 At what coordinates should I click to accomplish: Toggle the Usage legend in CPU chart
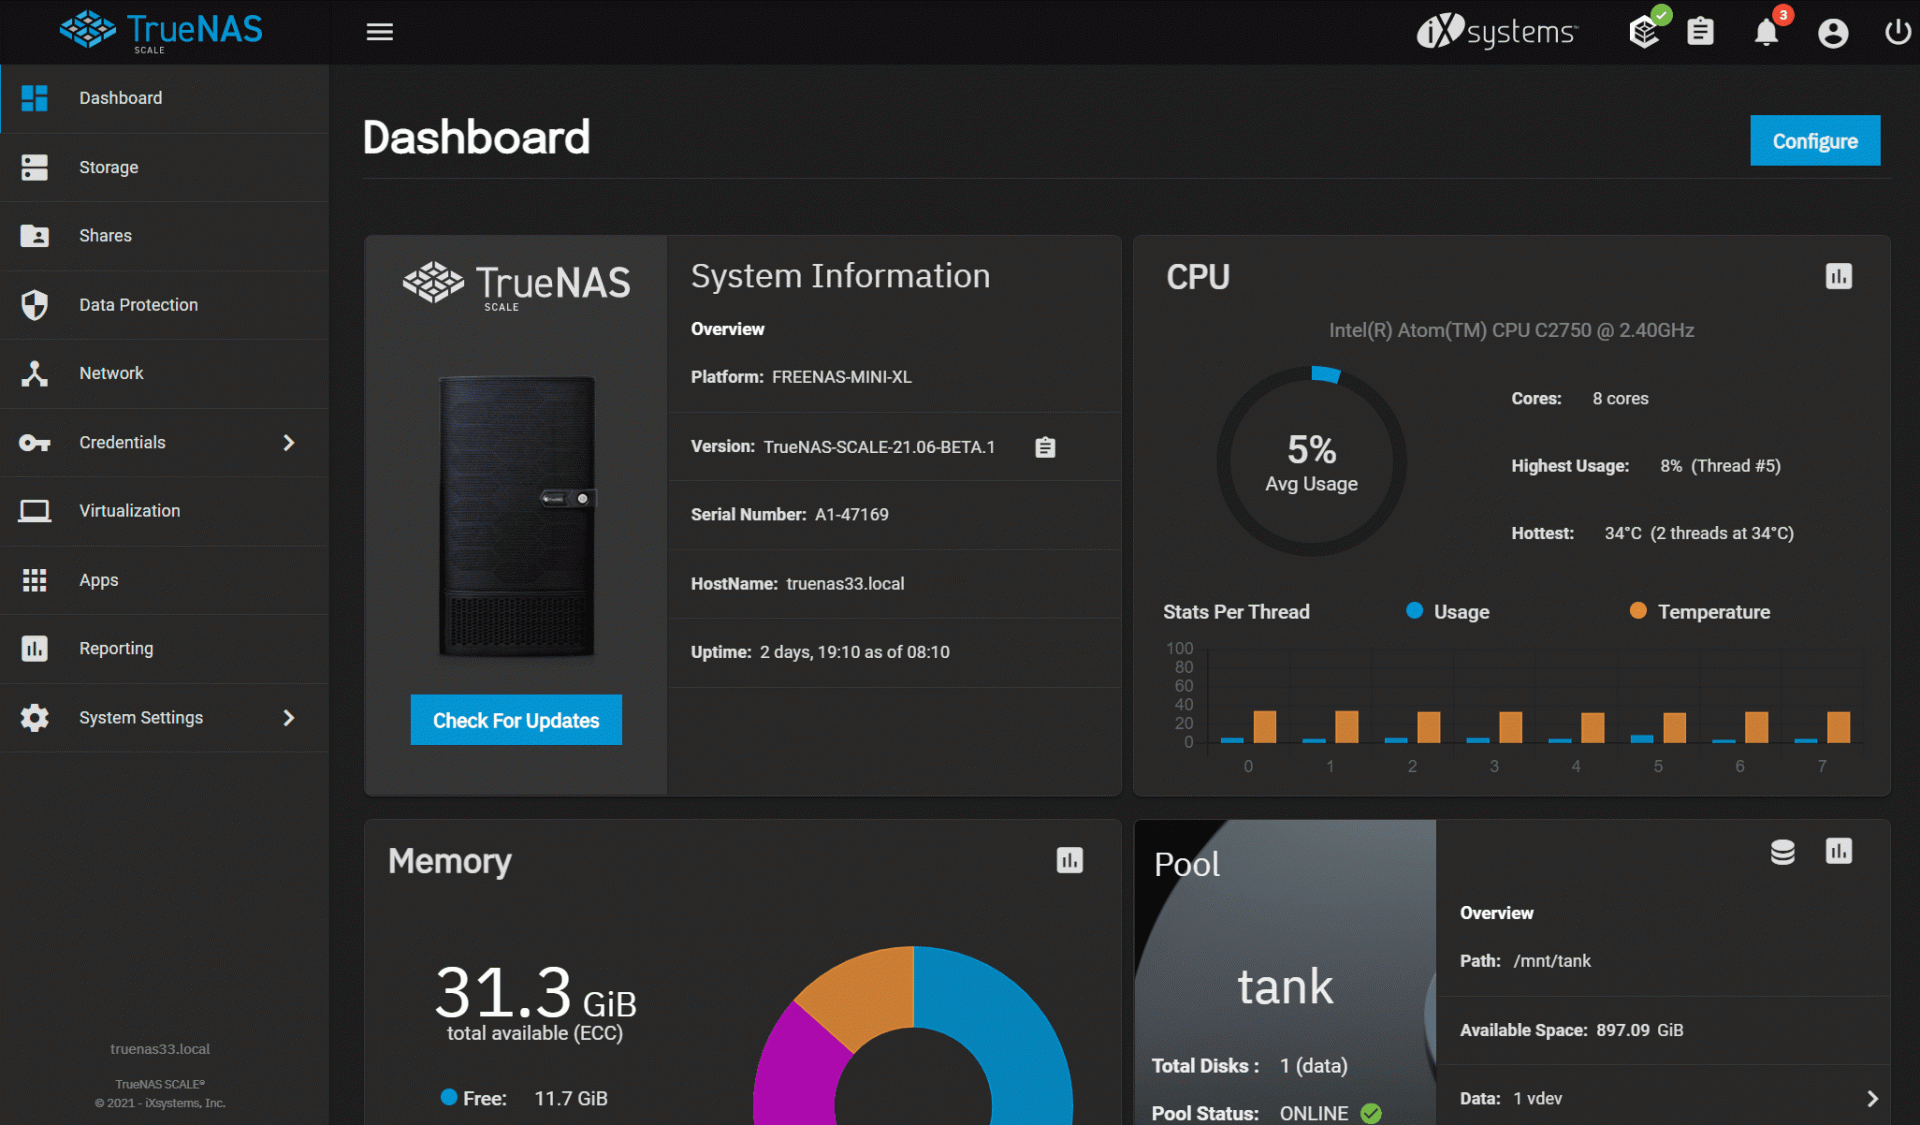click(1448, 611)
